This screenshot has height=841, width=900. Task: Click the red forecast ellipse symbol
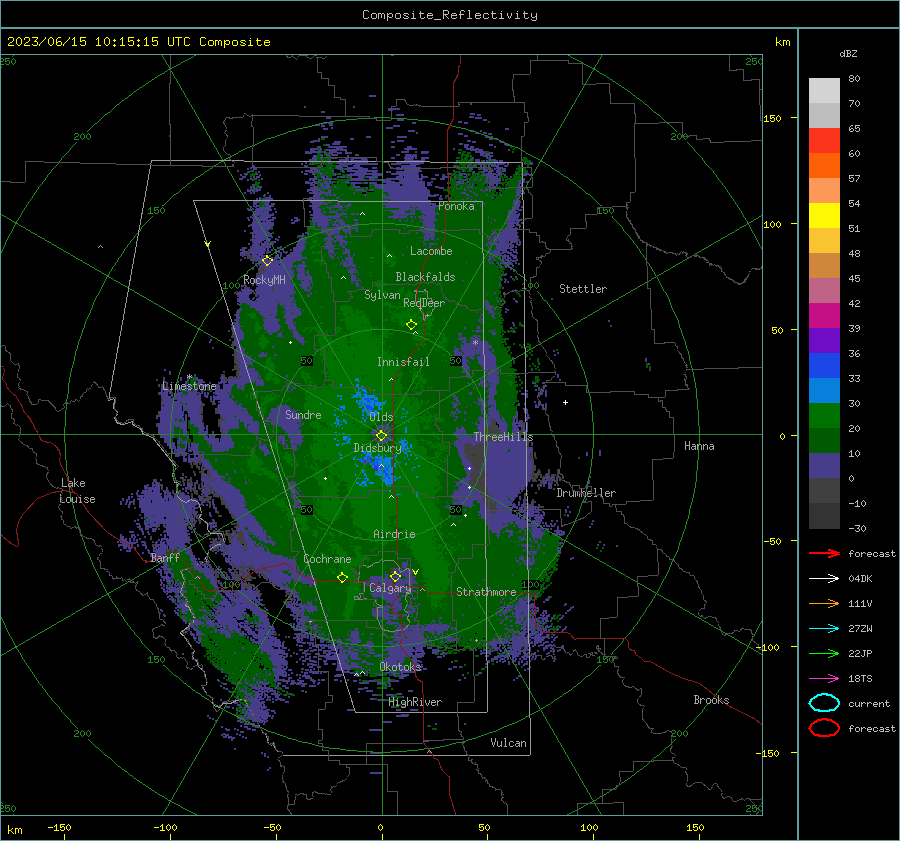click(824, 728)
